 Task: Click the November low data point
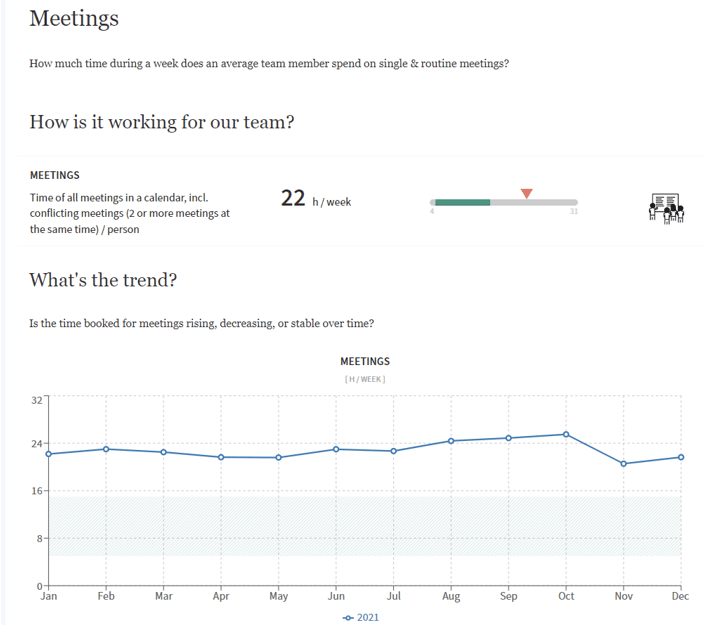click(x=623, y=463)
